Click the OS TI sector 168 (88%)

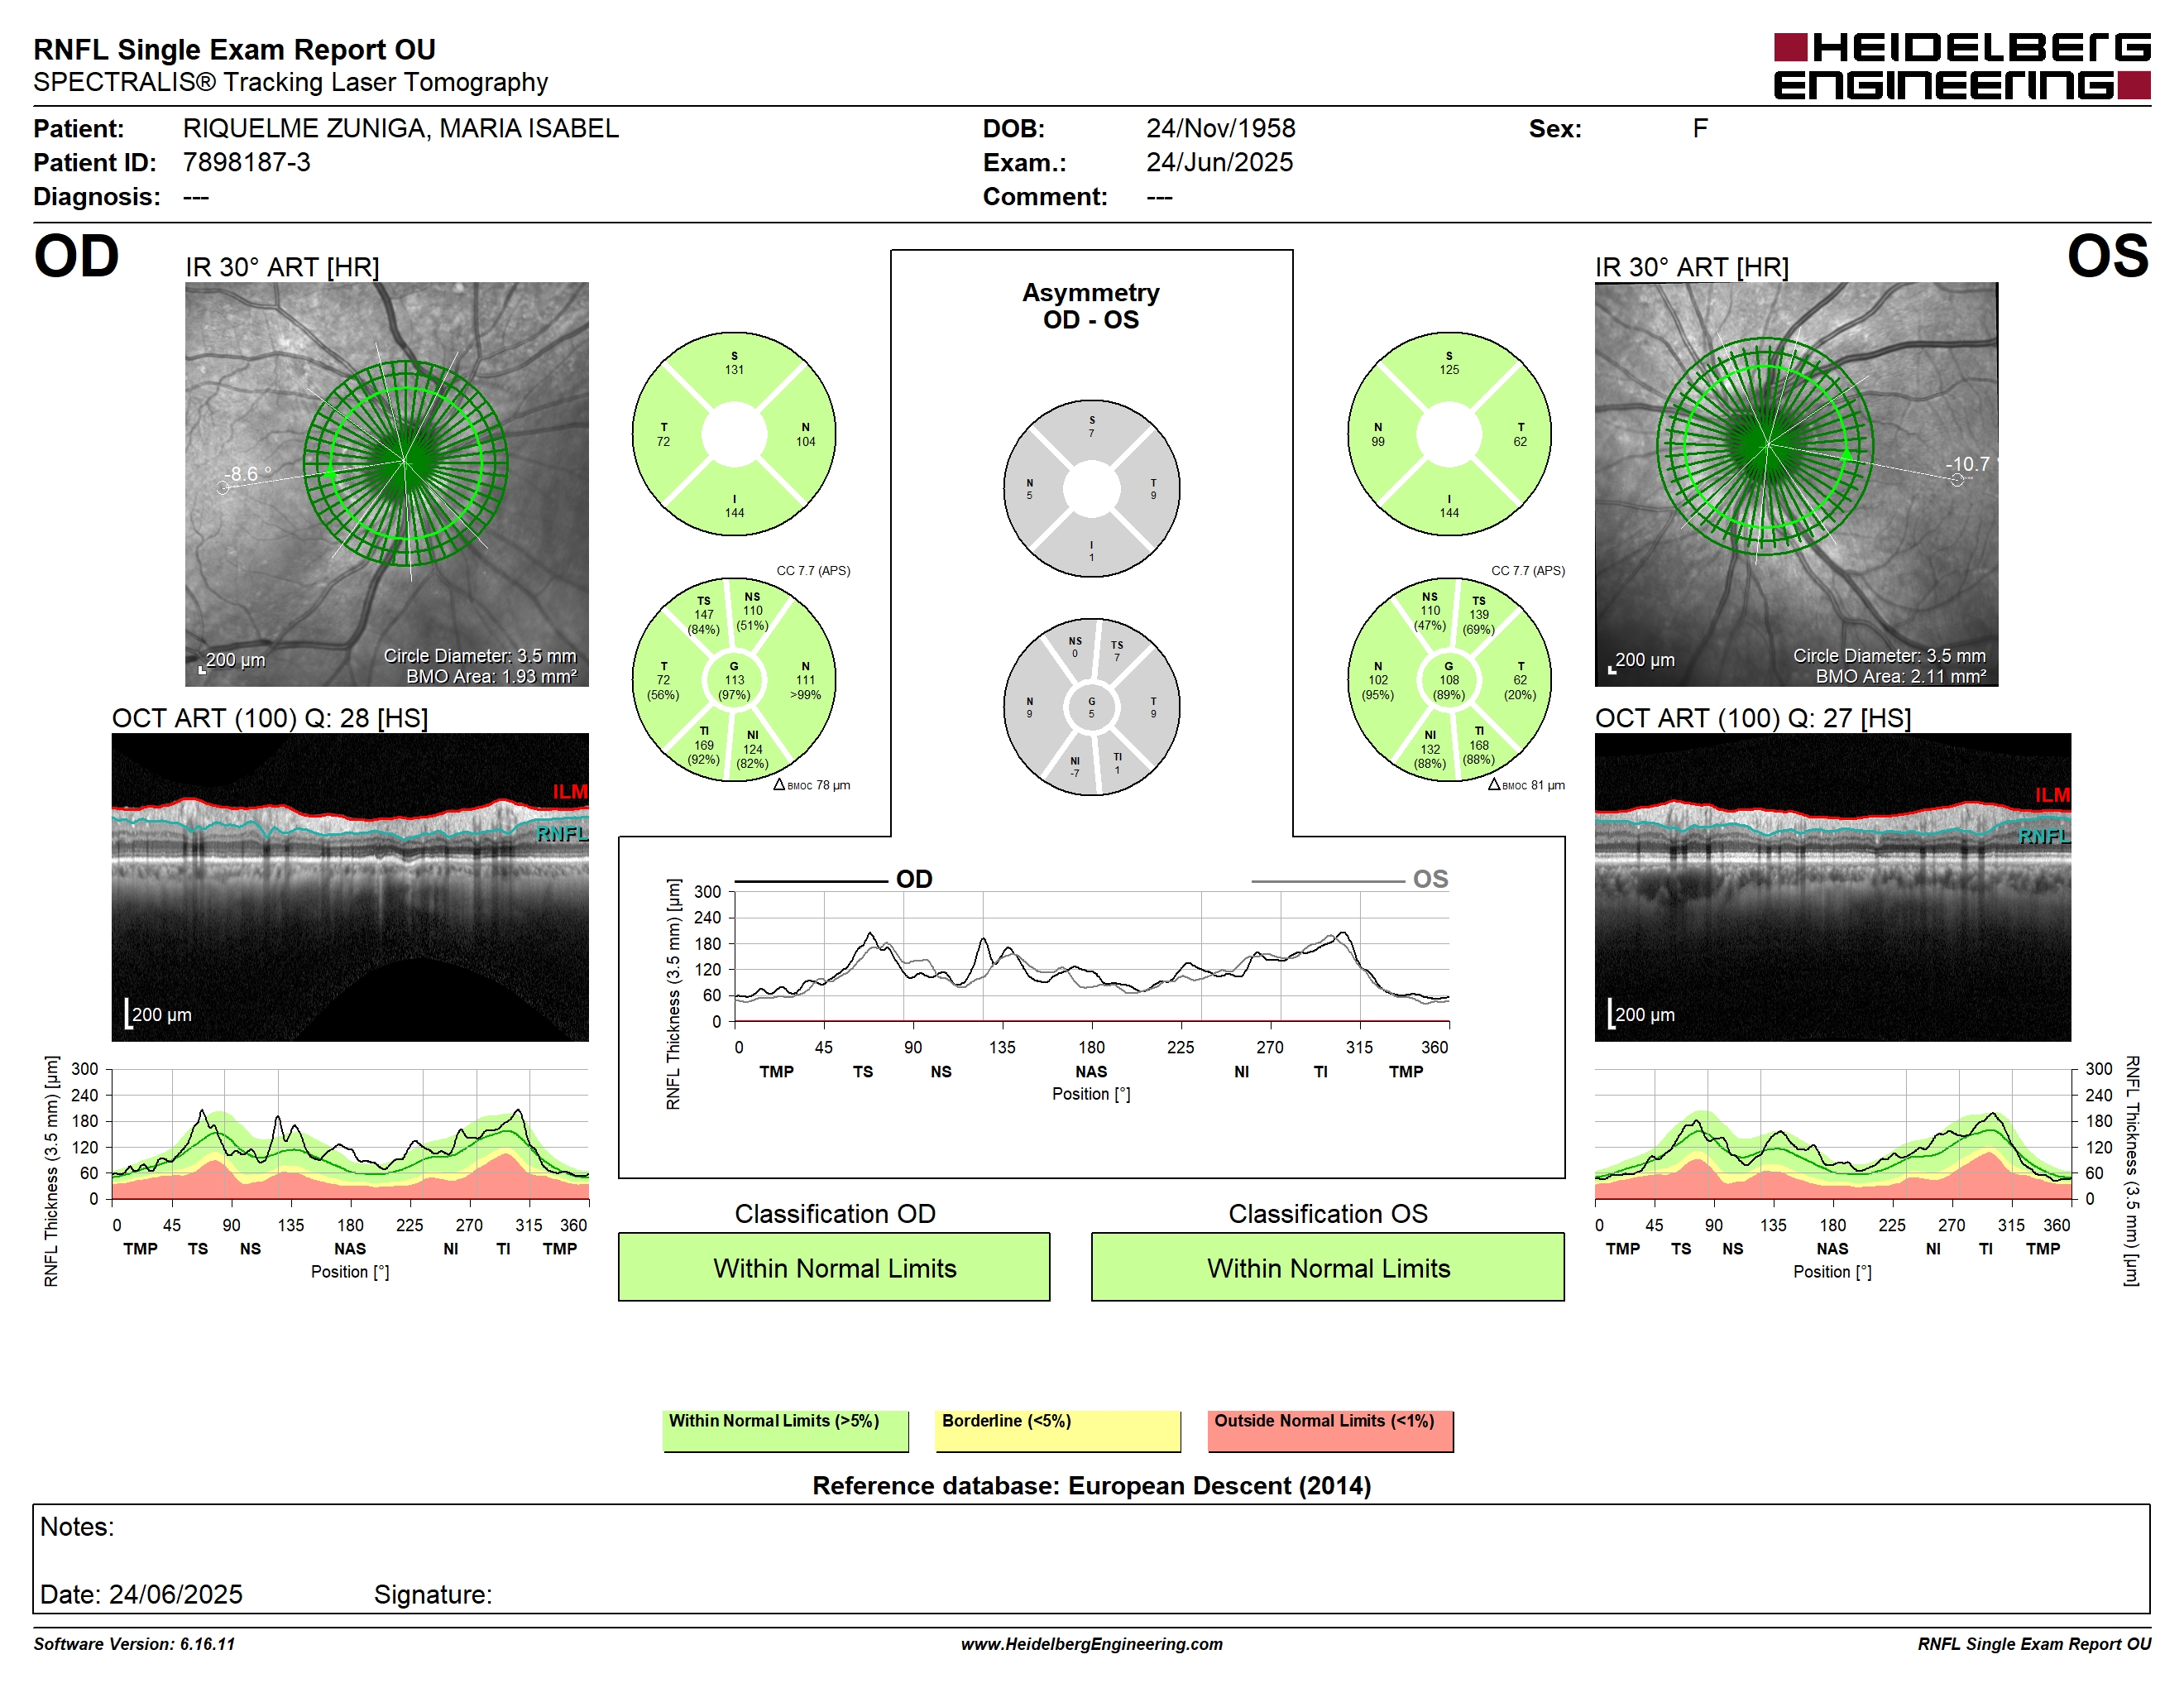pos(1479,745)
